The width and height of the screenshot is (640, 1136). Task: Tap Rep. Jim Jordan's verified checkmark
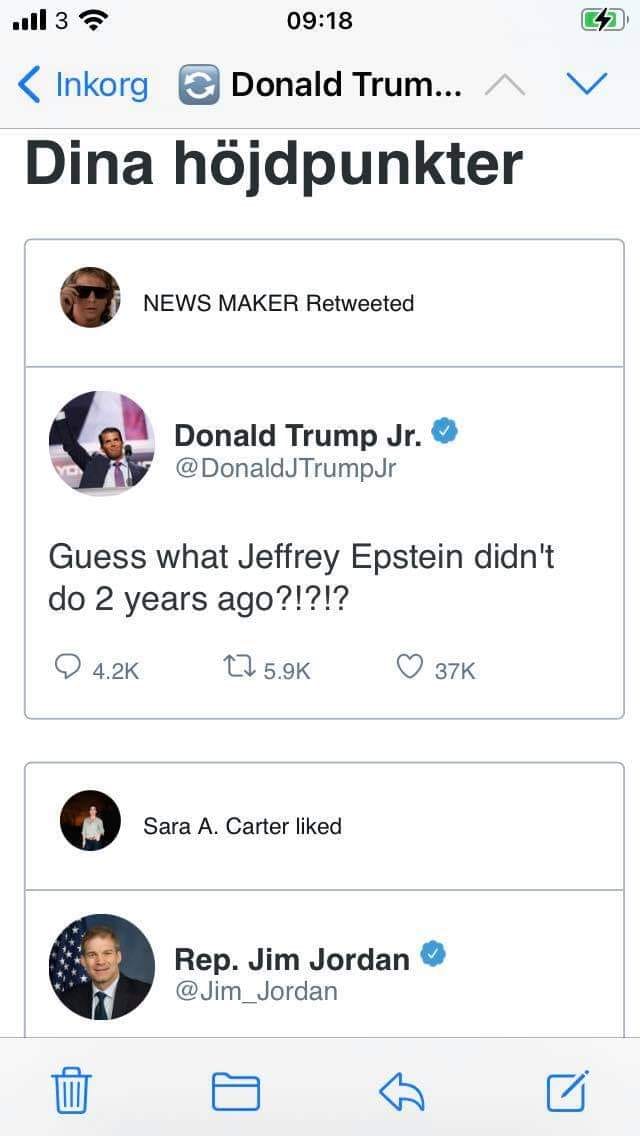(x=432, y=954)
